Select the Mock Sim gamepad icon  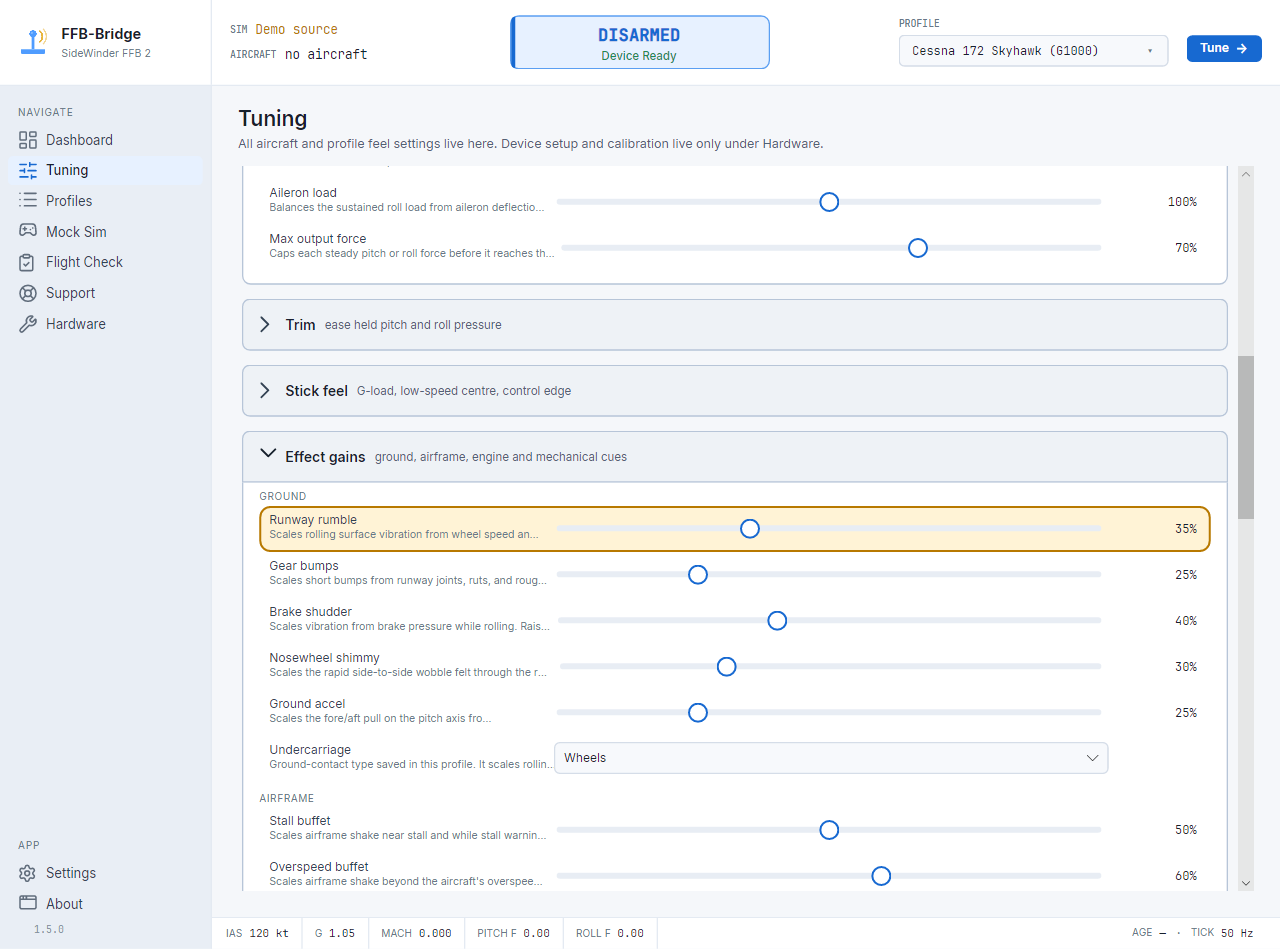(x=28, y=231)
